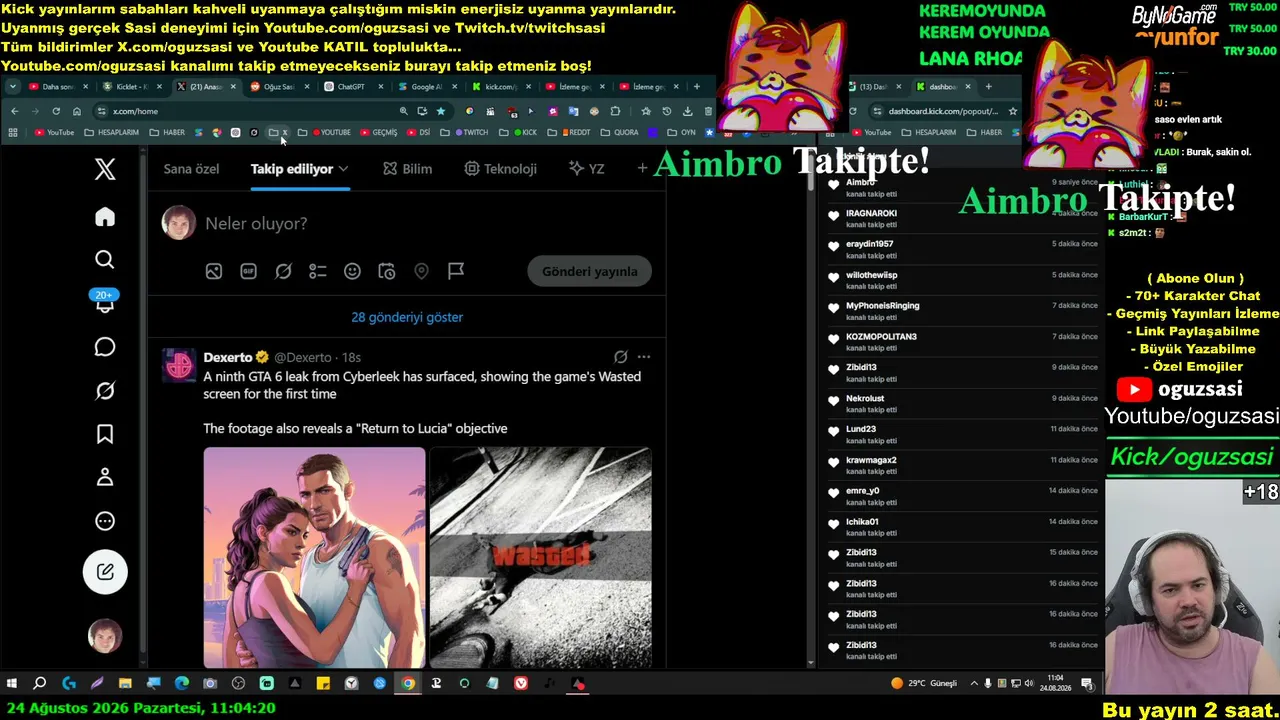This screenshot has width=1280, height=720.
Task: Open X notifications bell with 20+ badge
Action: point(105,302)
